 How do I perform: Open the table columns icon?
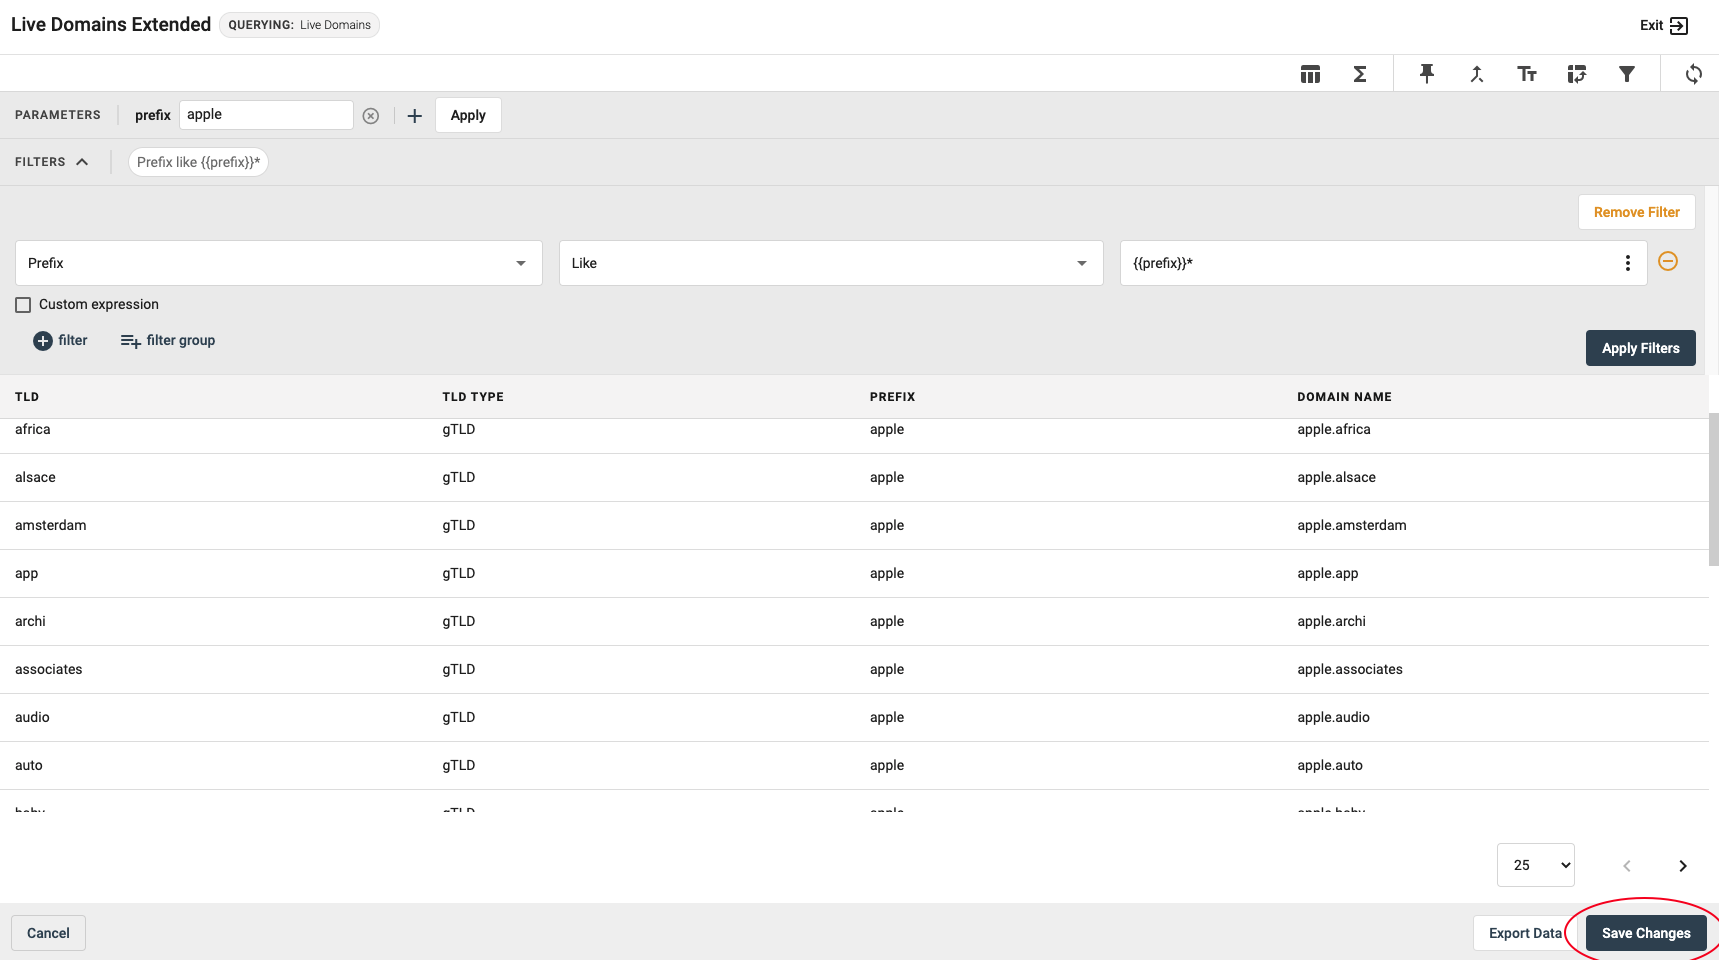pos(1310,74)
